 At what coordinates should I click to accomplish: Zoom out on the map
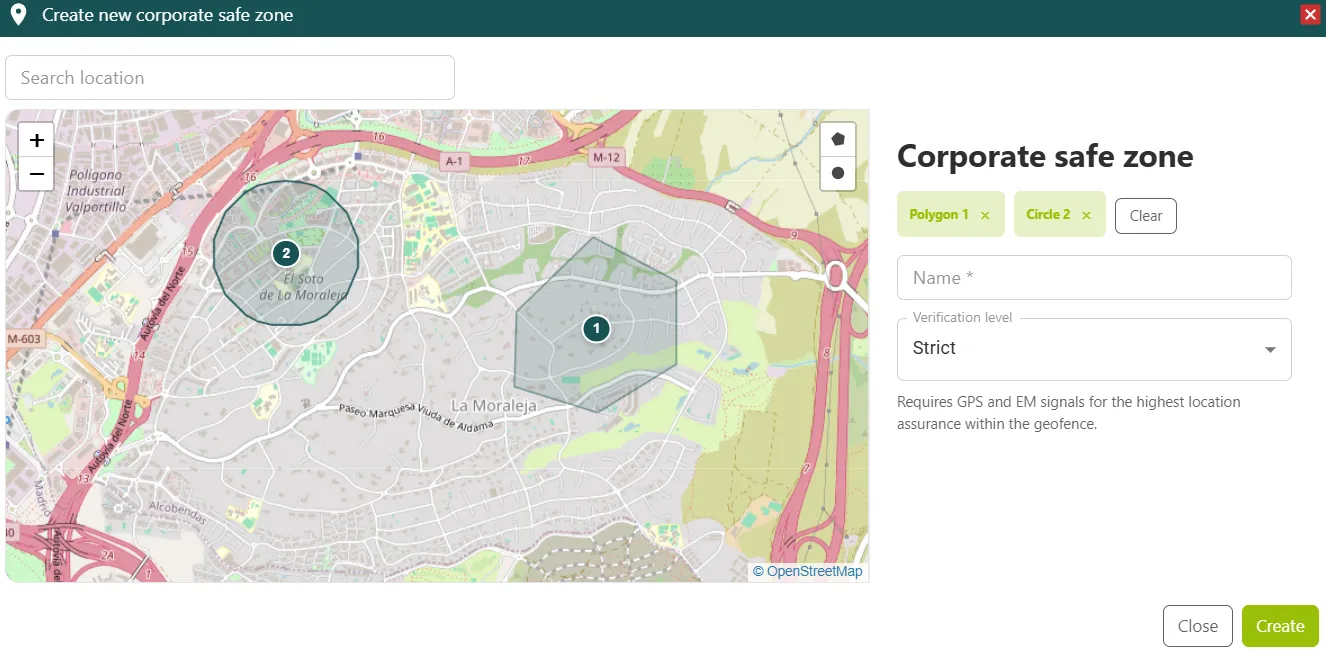click(36, 174)
